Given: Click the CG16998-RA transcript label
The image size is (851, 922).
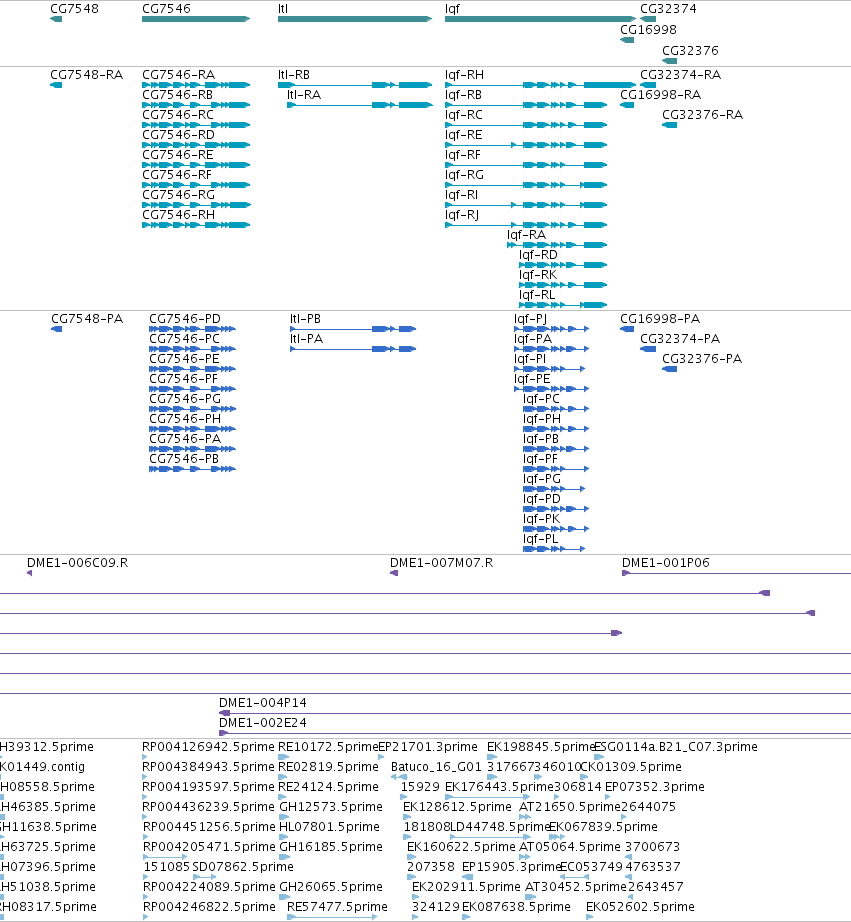Looking at the screenshot, I should (660, 95).
